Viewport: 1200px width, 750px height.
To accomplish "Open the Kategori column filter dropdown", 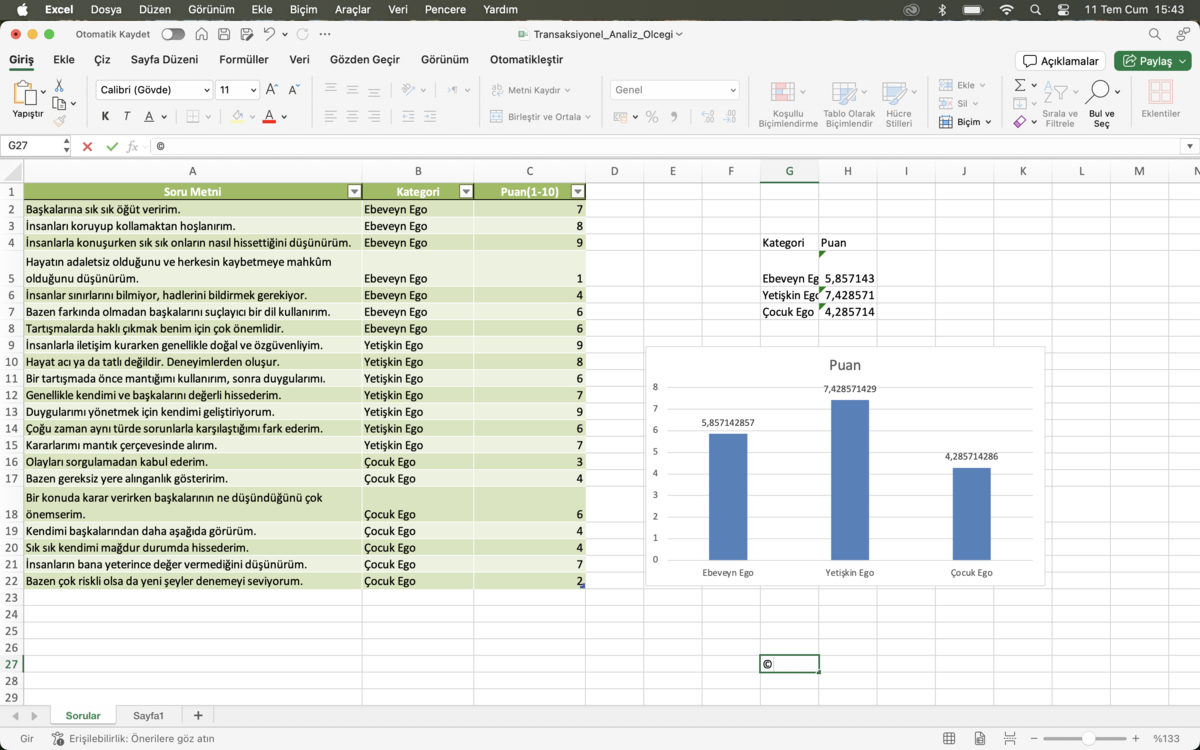I will click(x=465, y=191).
